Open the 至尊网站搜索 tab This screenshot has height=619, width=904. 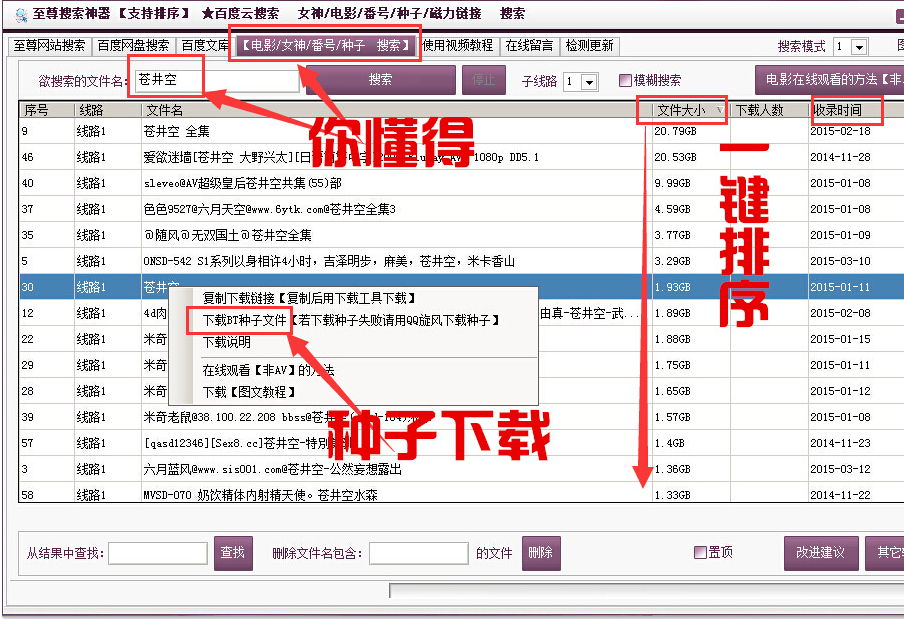(50, 46)
